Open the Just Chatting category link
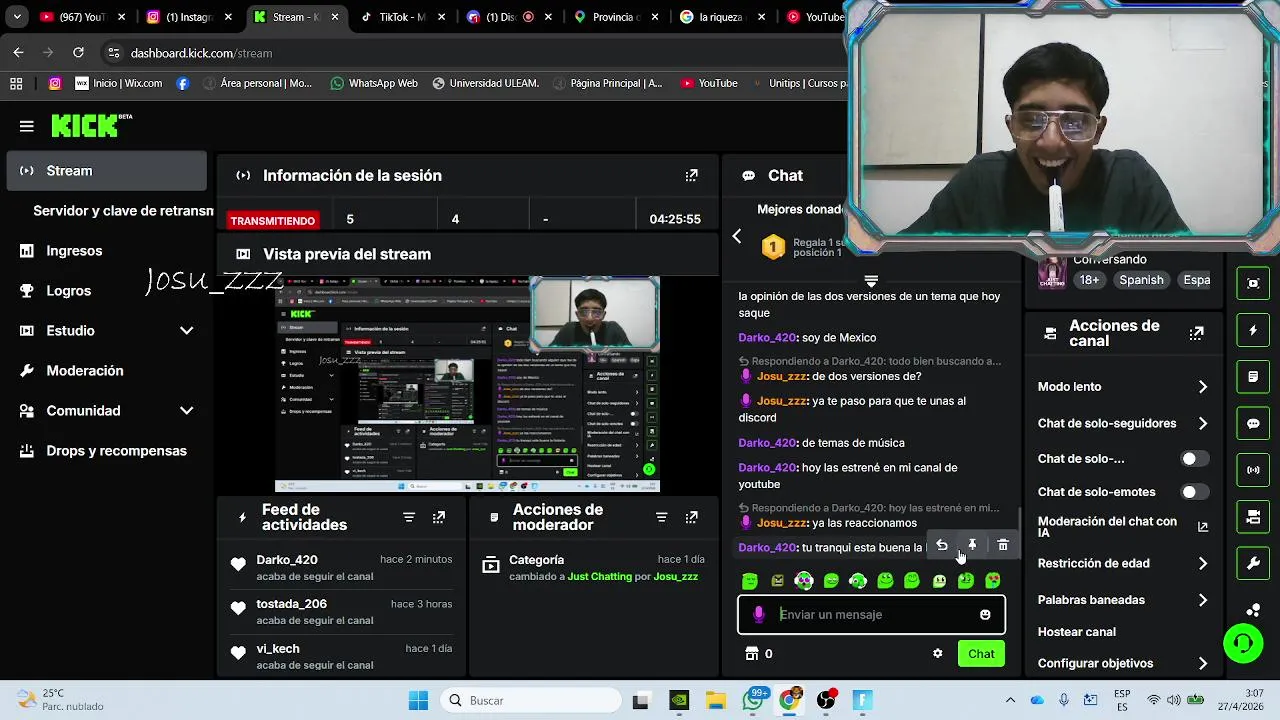This screenshot has height=720, width=1280. click(599, 577)
